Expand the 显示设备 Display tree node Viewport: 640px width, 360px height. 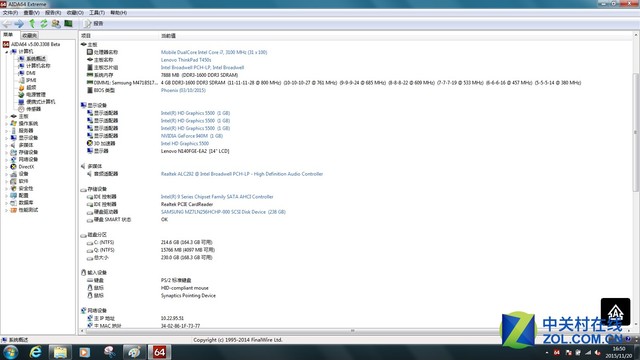[7, 138]
